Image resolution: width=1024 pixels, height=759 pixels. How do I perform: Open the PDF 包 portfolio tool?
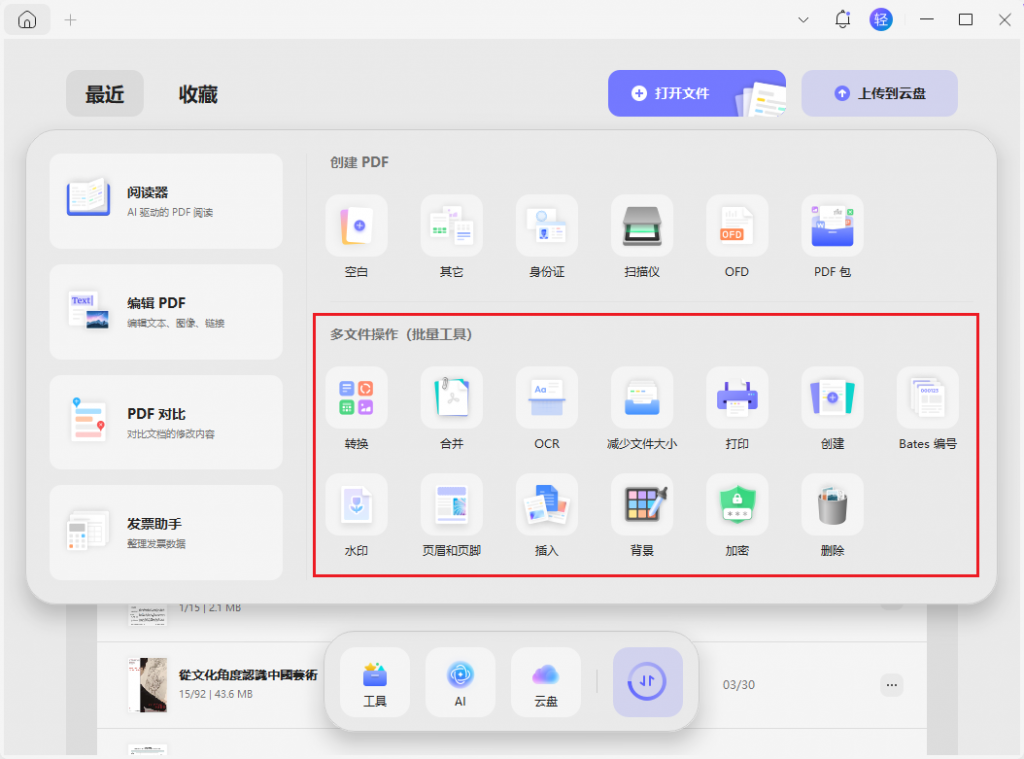(832, 225)
